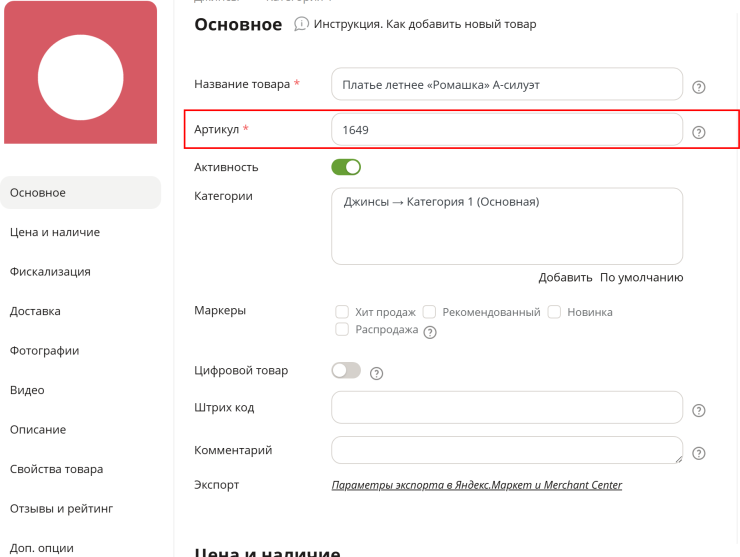Open instruction link on adding new product
The width and height of the screenshot is (740, 557).
tap(425, 24)
